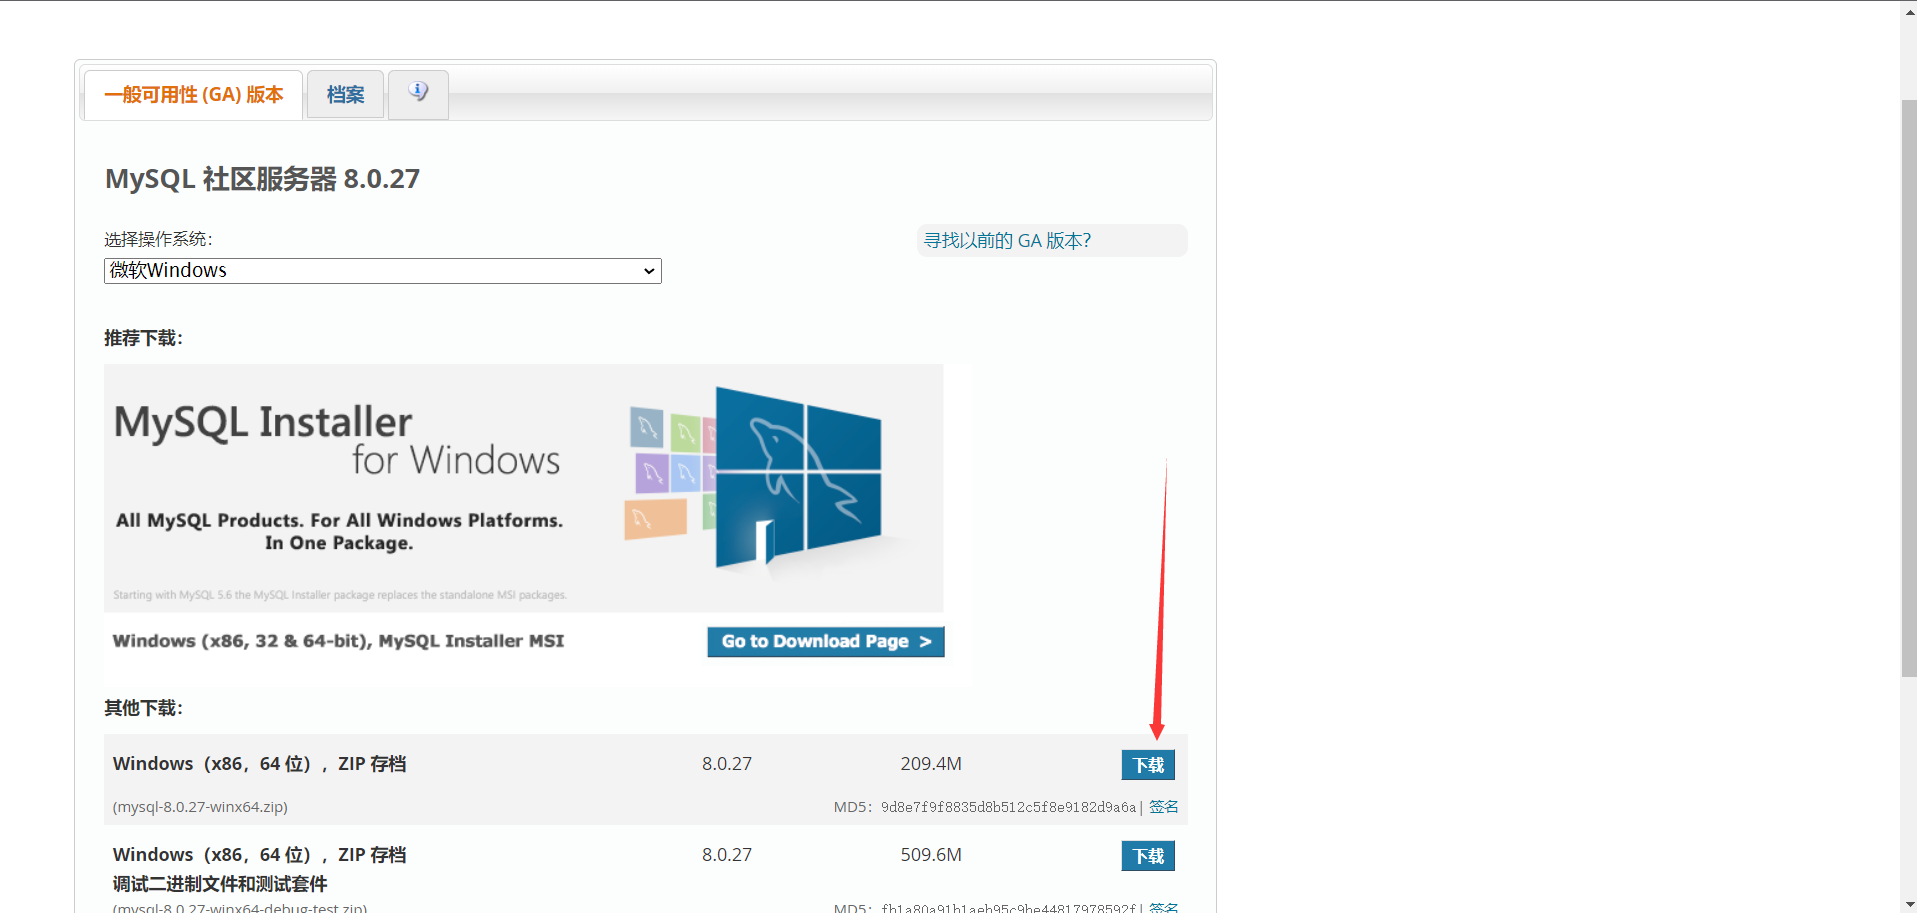Switch to the 档案 tab
The width and height of the screenshot is (1917, 913).
[x=345, y=94]
